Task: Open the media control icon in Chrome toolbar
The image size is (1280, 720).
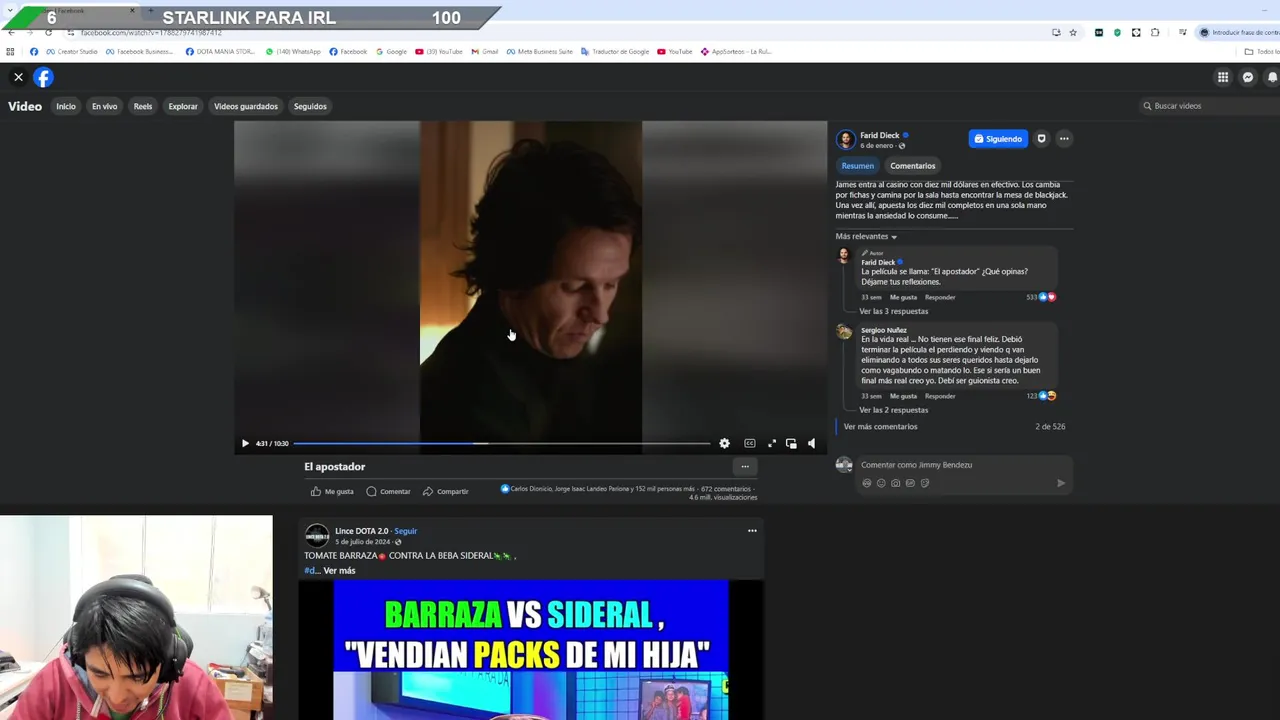Action: [x=1184, y=33]
